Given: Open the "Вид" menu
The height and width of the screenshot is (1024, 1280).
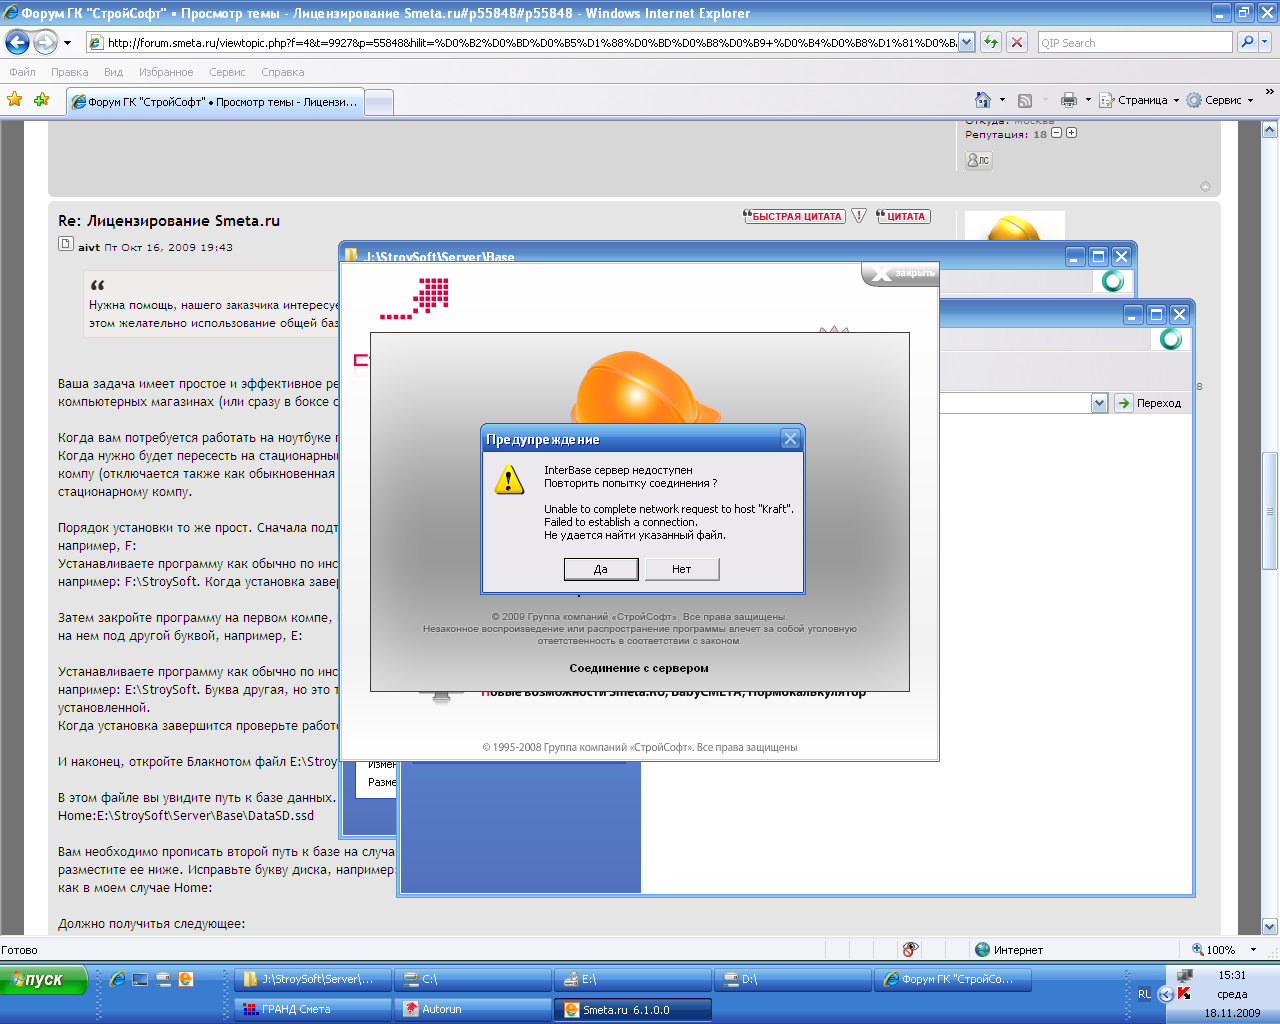Looking at the screenshot, I should click(x=114, y=72).
